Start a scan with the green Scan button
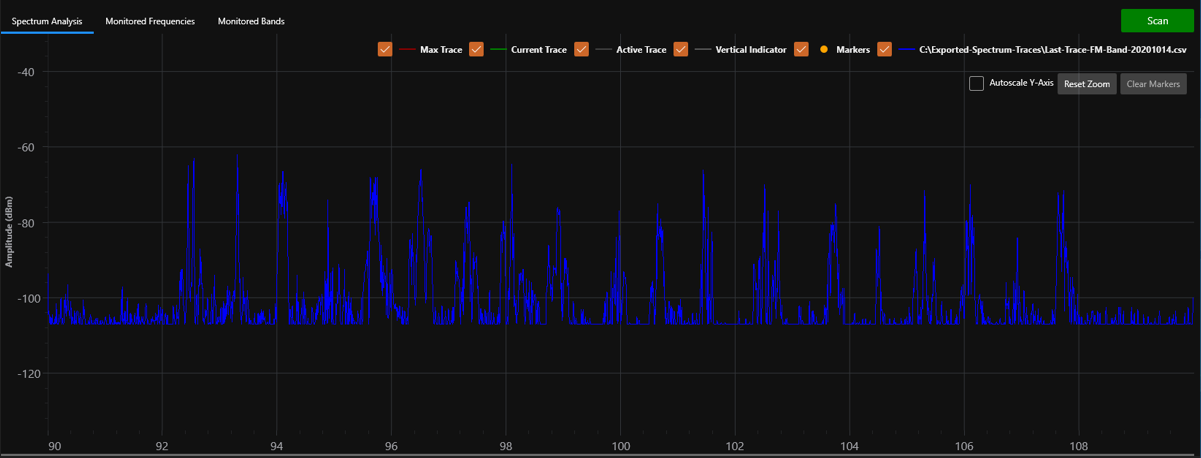This screenshot has height=458, width=1201. click(1157, 21)
